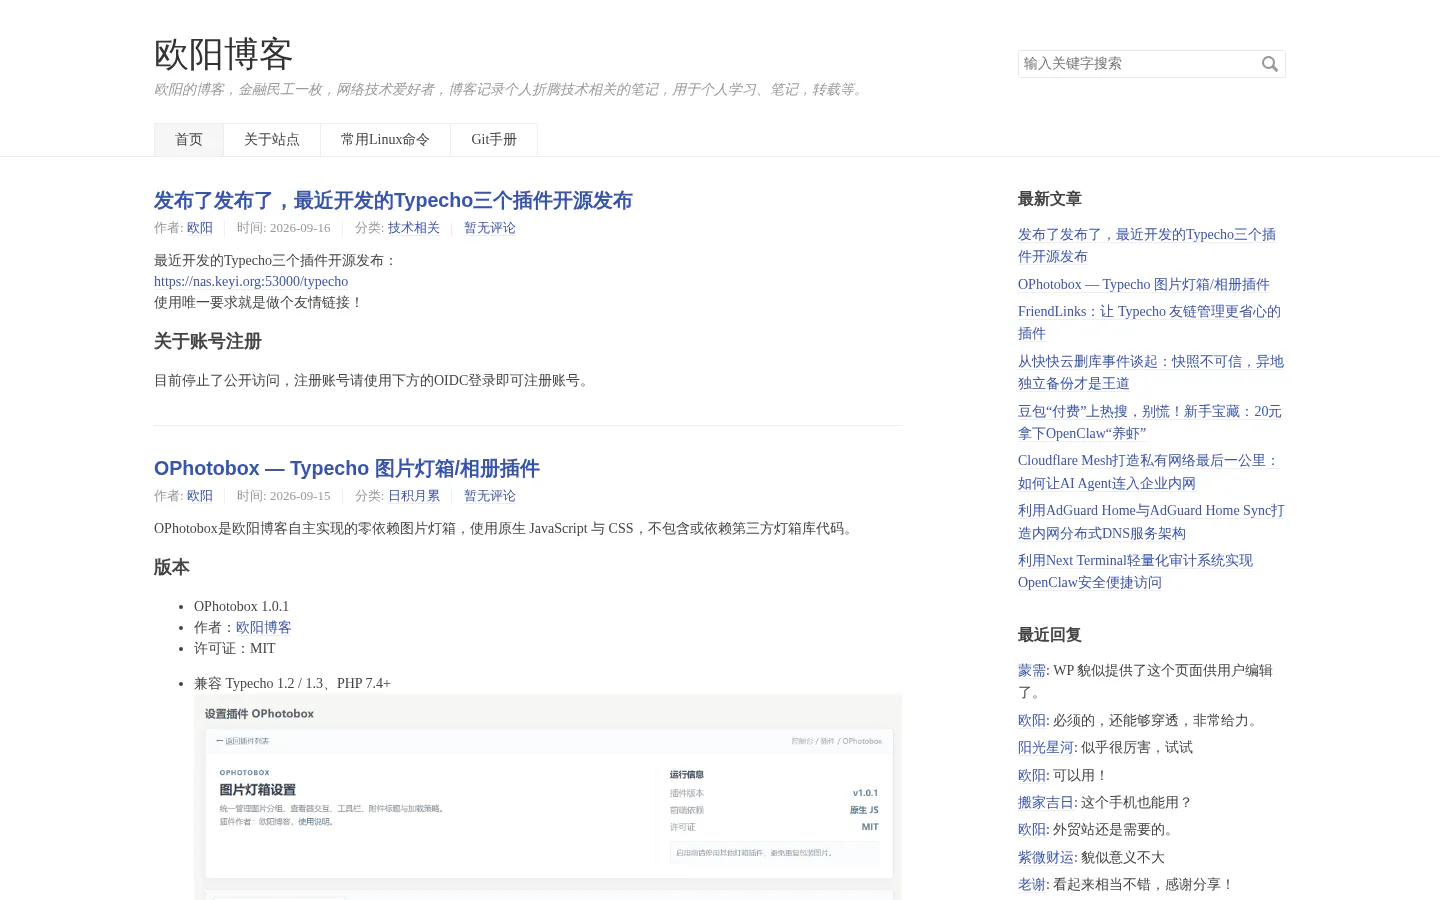Viewport: 1440px width, 900px height.
Task: Open the post titled 发布了发布了 Typecho三个插件开源发布
Action: coord(393,201)
